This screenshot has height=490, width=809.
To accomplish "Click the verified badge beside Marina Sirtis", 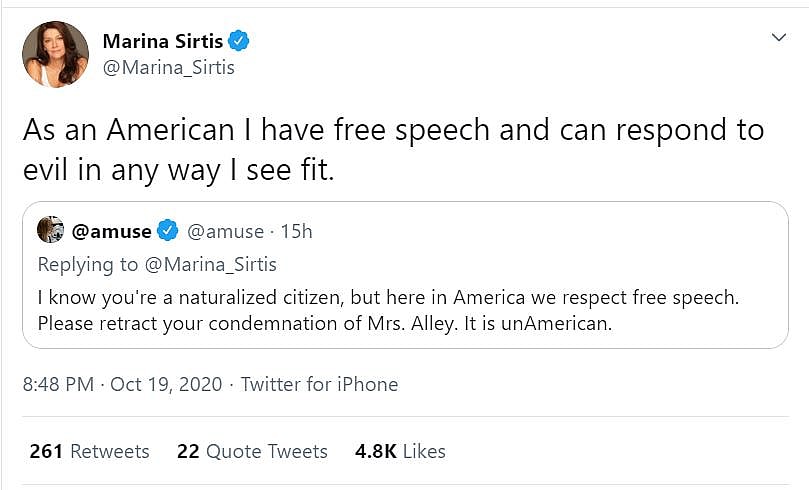I will [x=239, y=41].
